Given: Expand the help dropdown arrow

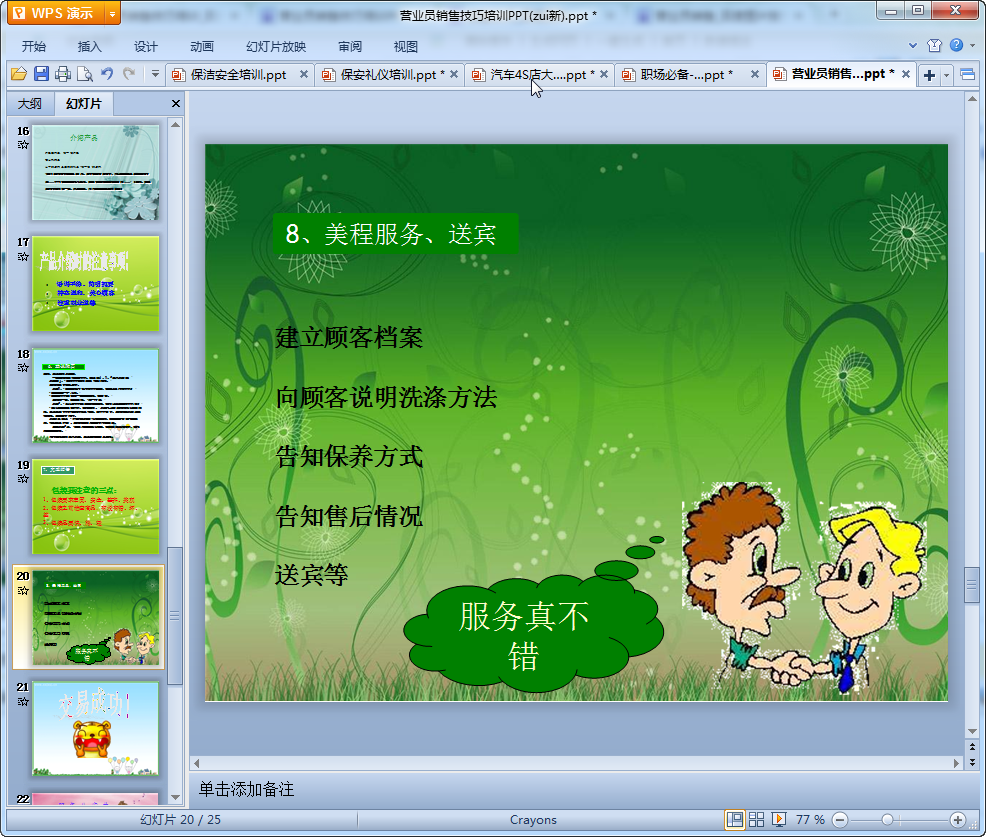Looking at the screenshot, I should (973, 45).
